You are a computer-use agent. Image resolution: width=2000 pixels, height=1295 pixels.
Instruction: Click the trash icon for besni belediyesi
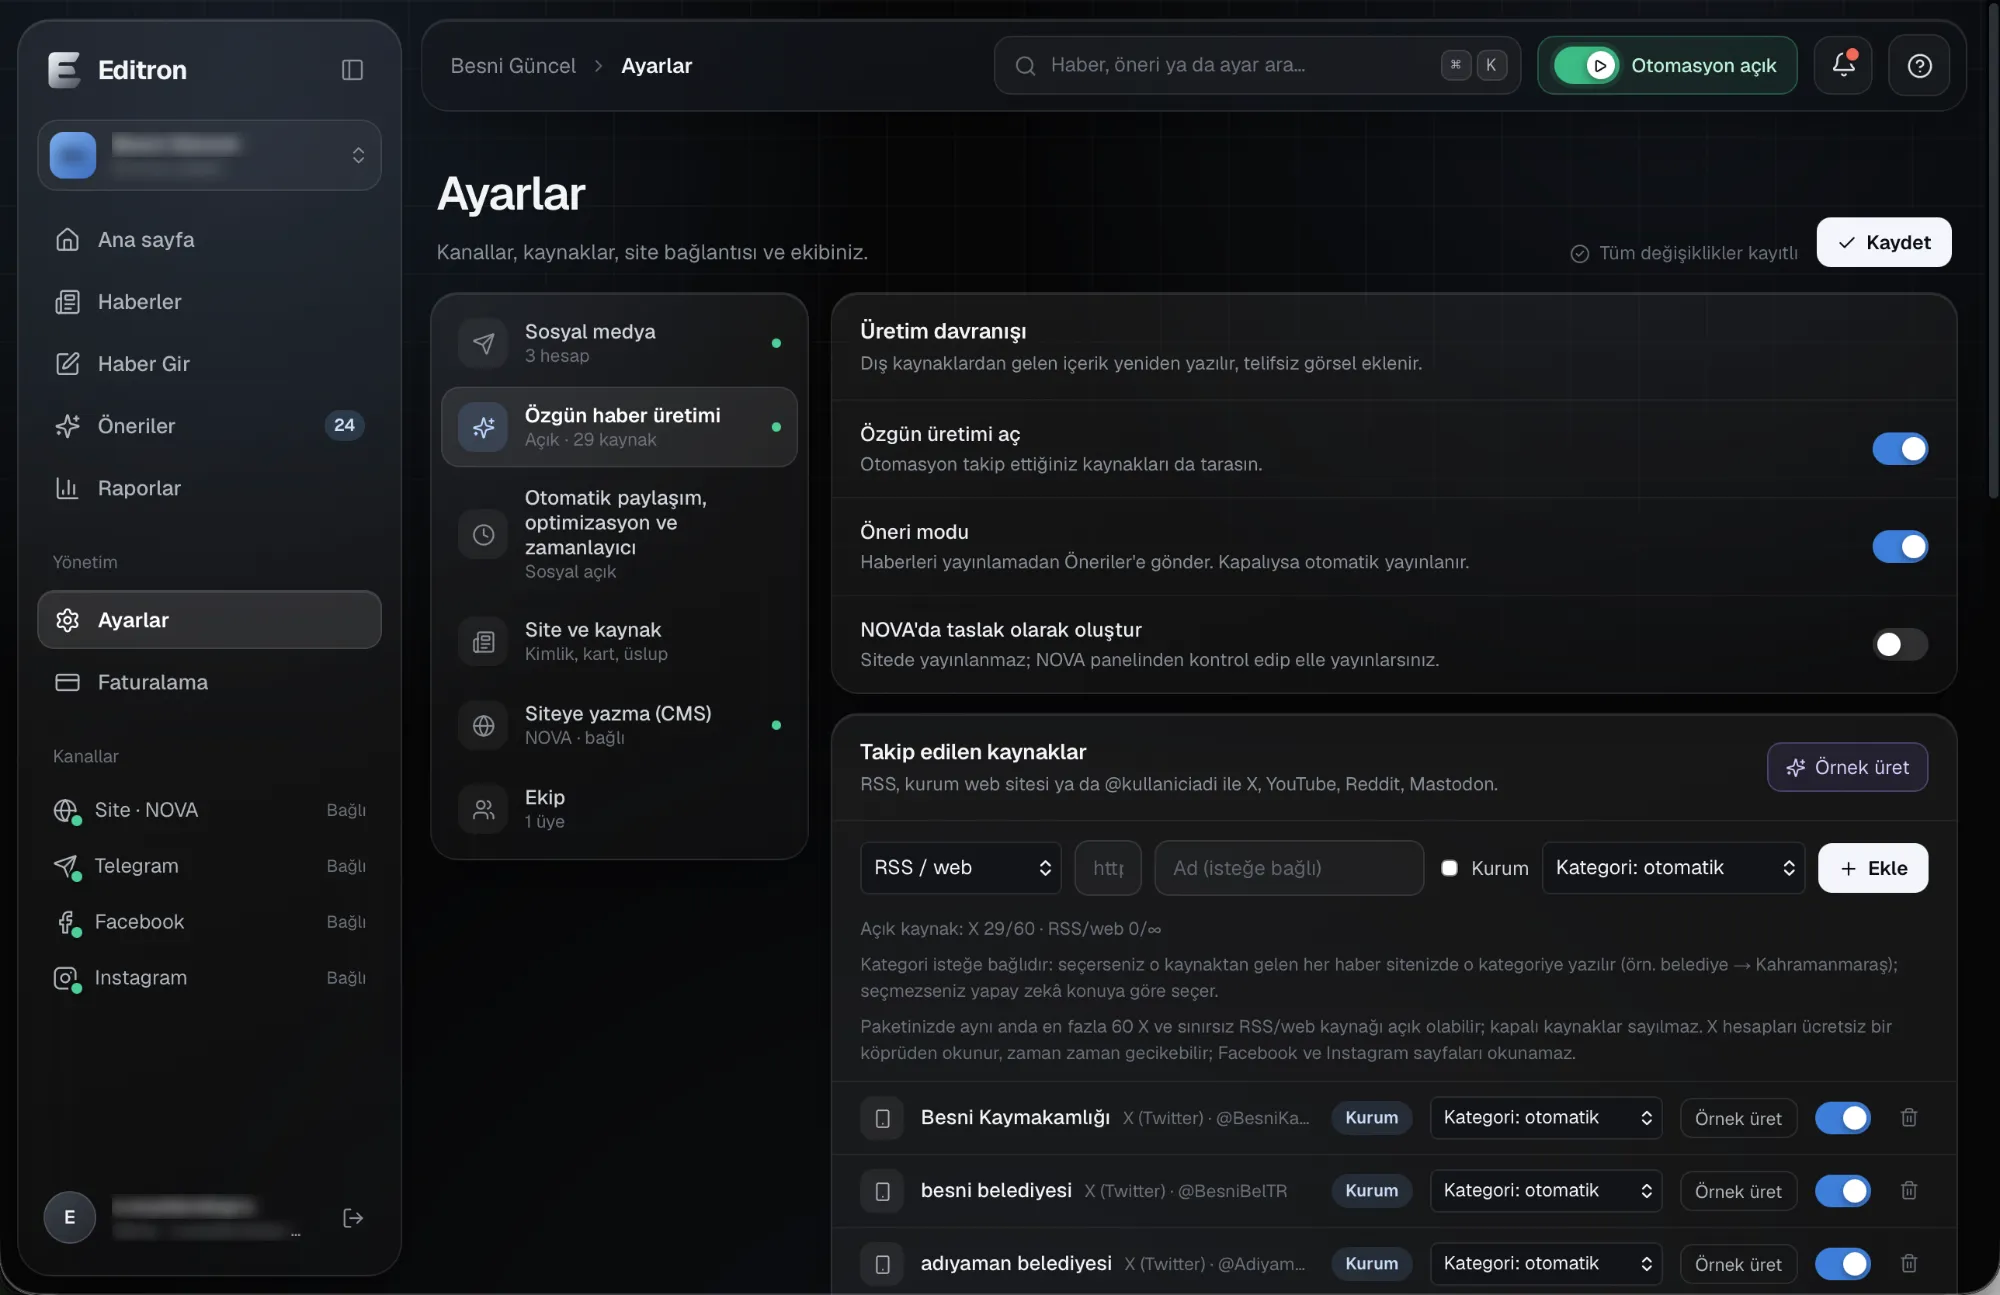click(1909, 1191)
